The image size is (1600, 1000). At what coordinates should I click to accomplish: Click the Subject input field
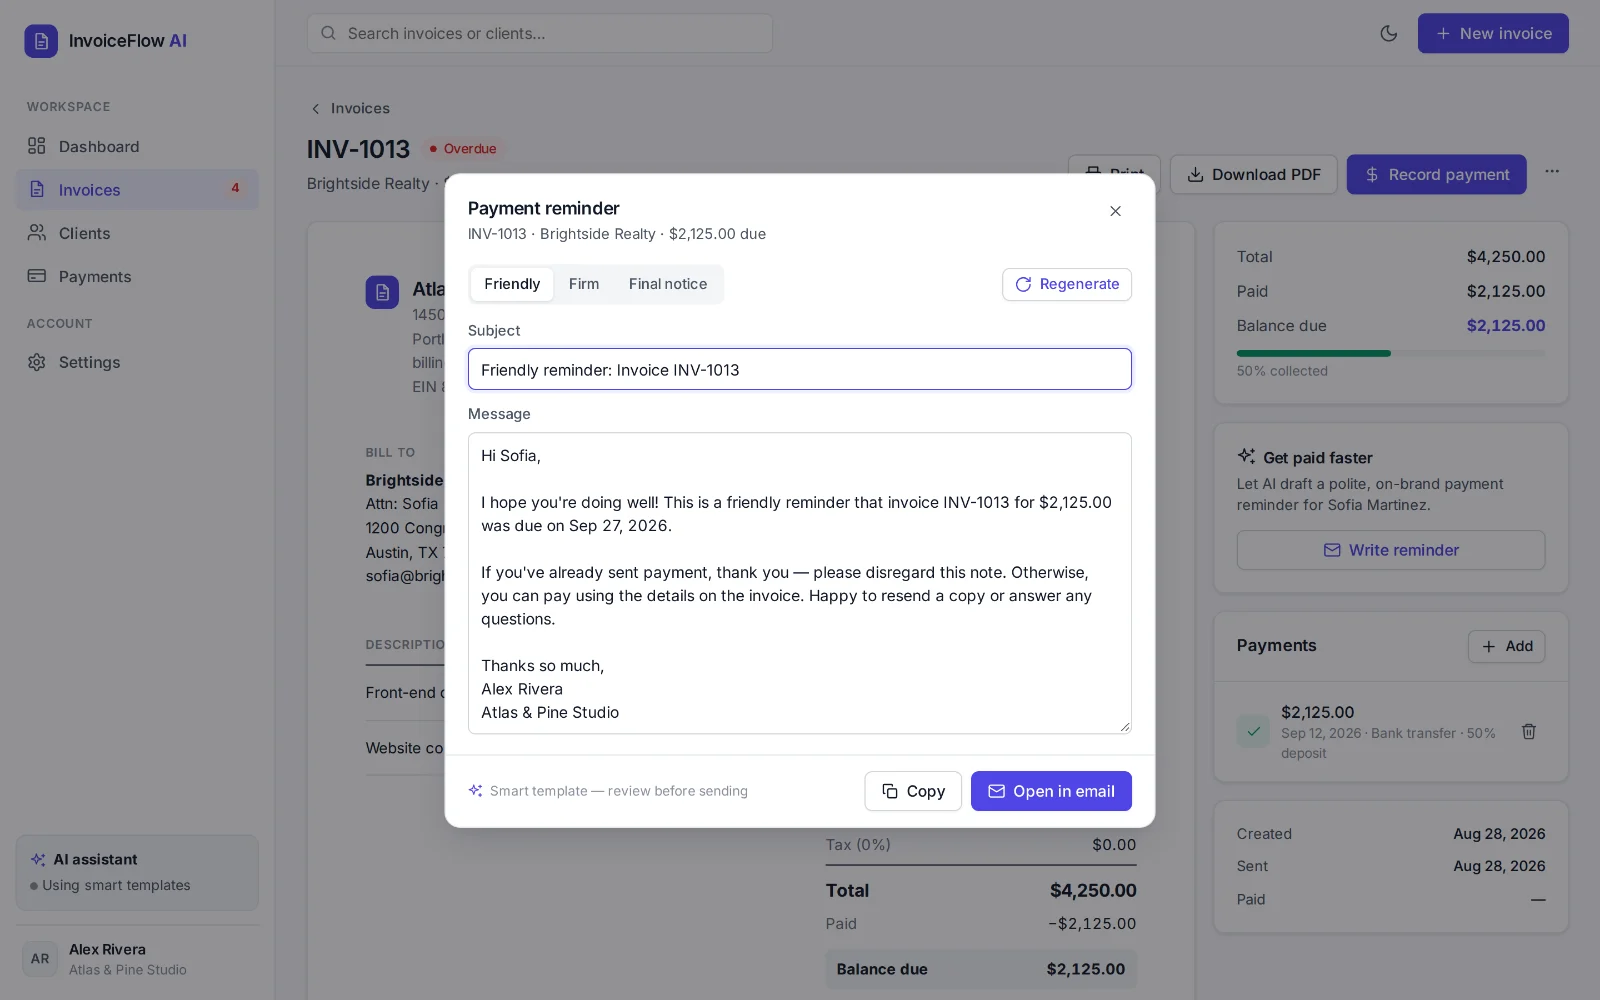click(800, 370)
